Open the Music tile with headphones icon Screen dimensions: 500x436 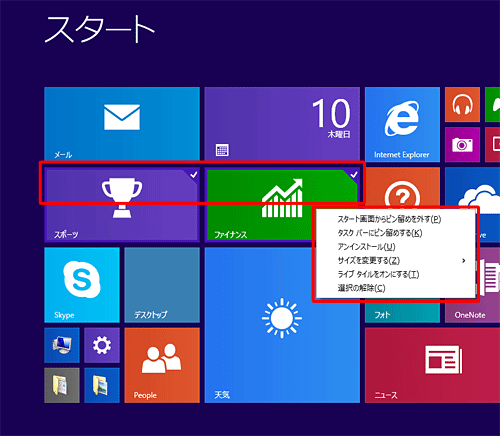(x=462, y=104)
